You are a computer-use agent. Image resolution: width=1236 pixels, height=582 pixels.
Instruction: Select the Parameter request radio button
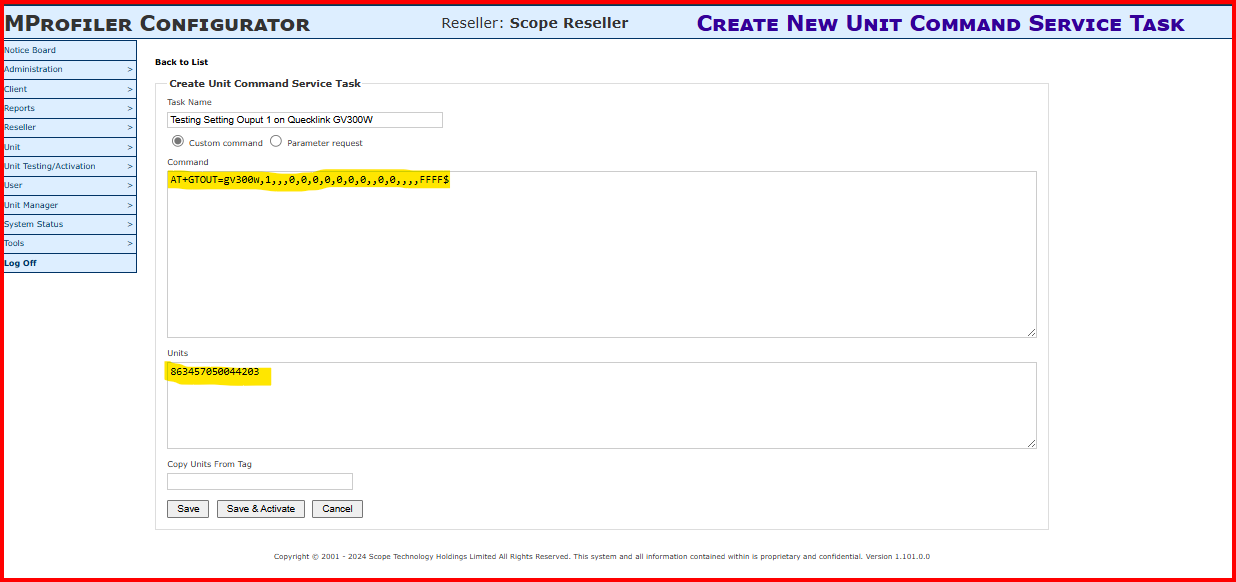coord(276,142)
